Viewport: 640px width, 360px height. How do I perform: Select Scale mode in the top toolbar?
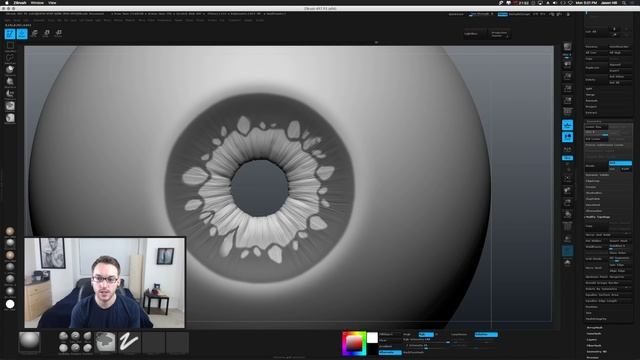coord(47,33)
